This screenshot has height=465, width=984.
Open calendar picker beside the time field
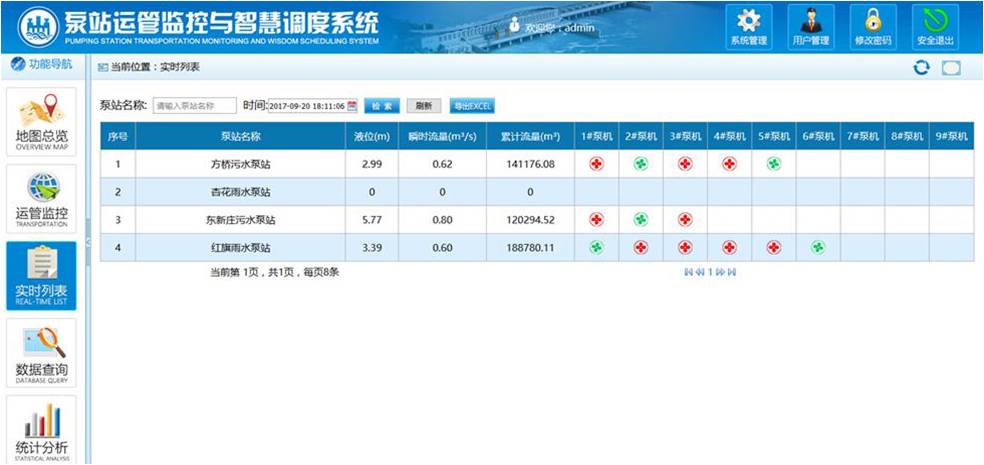tap(352, 106)
